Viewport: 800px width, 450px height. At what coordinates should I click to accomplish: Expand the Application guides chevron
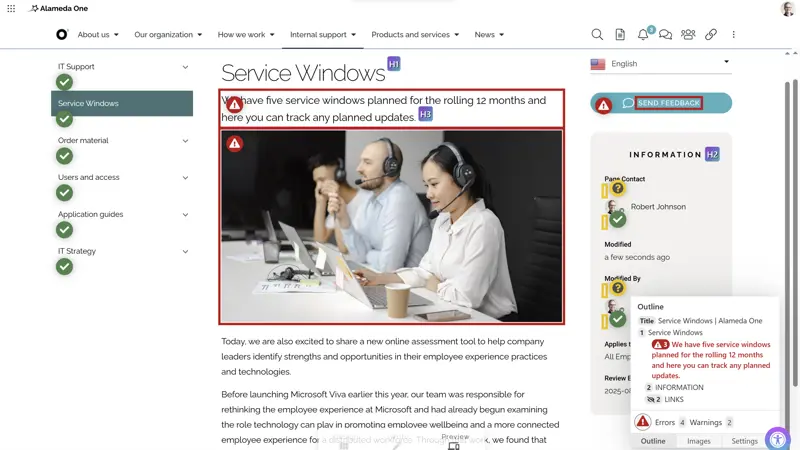click(x=186, y=215)
